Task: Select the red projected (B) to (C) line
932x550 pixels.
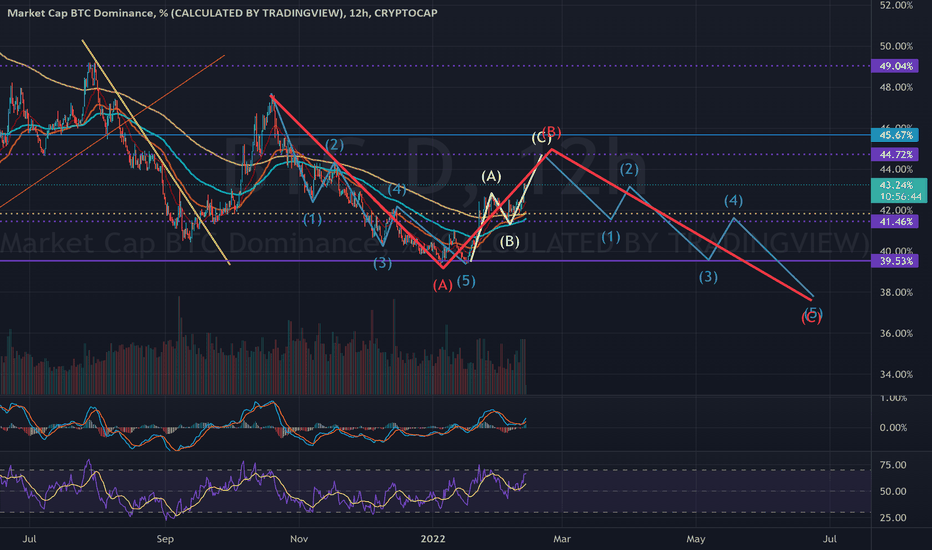Action: tap(682, 225)
